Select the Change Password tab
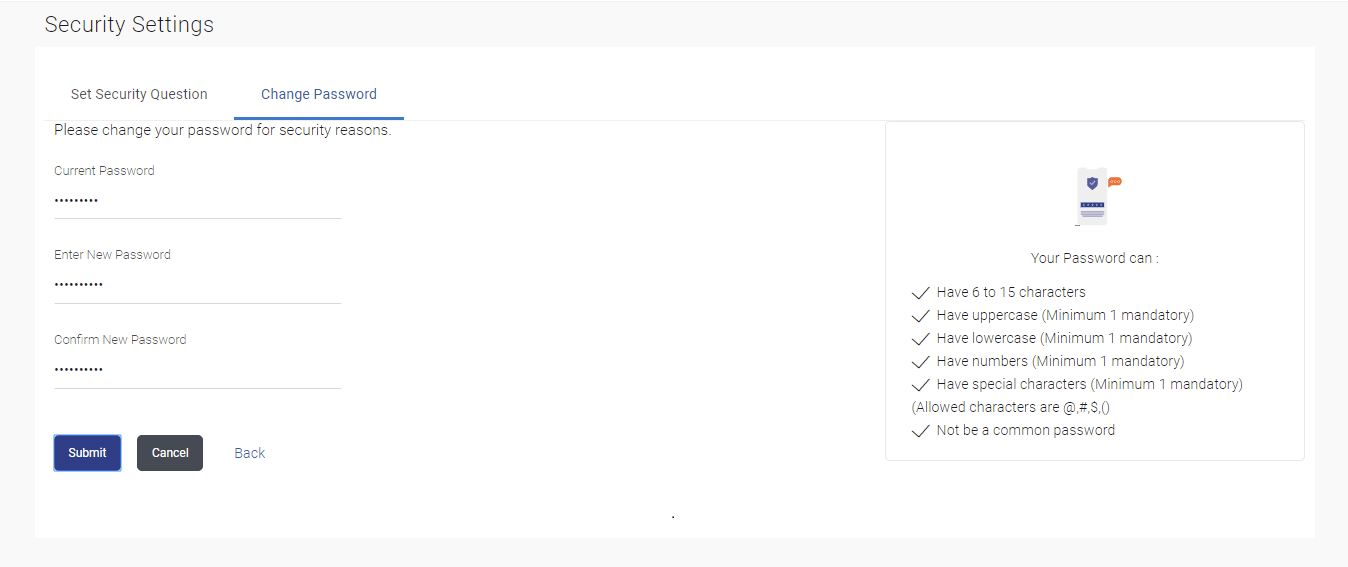The image size is (1348, 567). click(x=319, y=94)
